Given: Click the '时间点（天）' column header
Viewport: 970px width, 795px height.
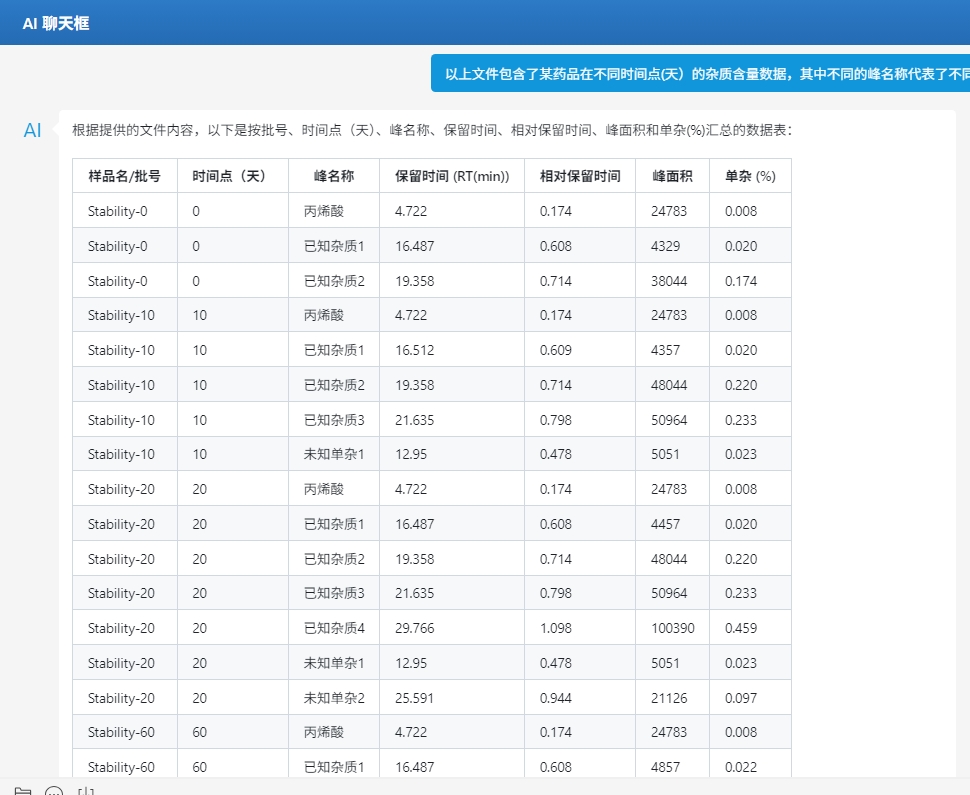Looking at the screenshot, I should tap(233, 176).
